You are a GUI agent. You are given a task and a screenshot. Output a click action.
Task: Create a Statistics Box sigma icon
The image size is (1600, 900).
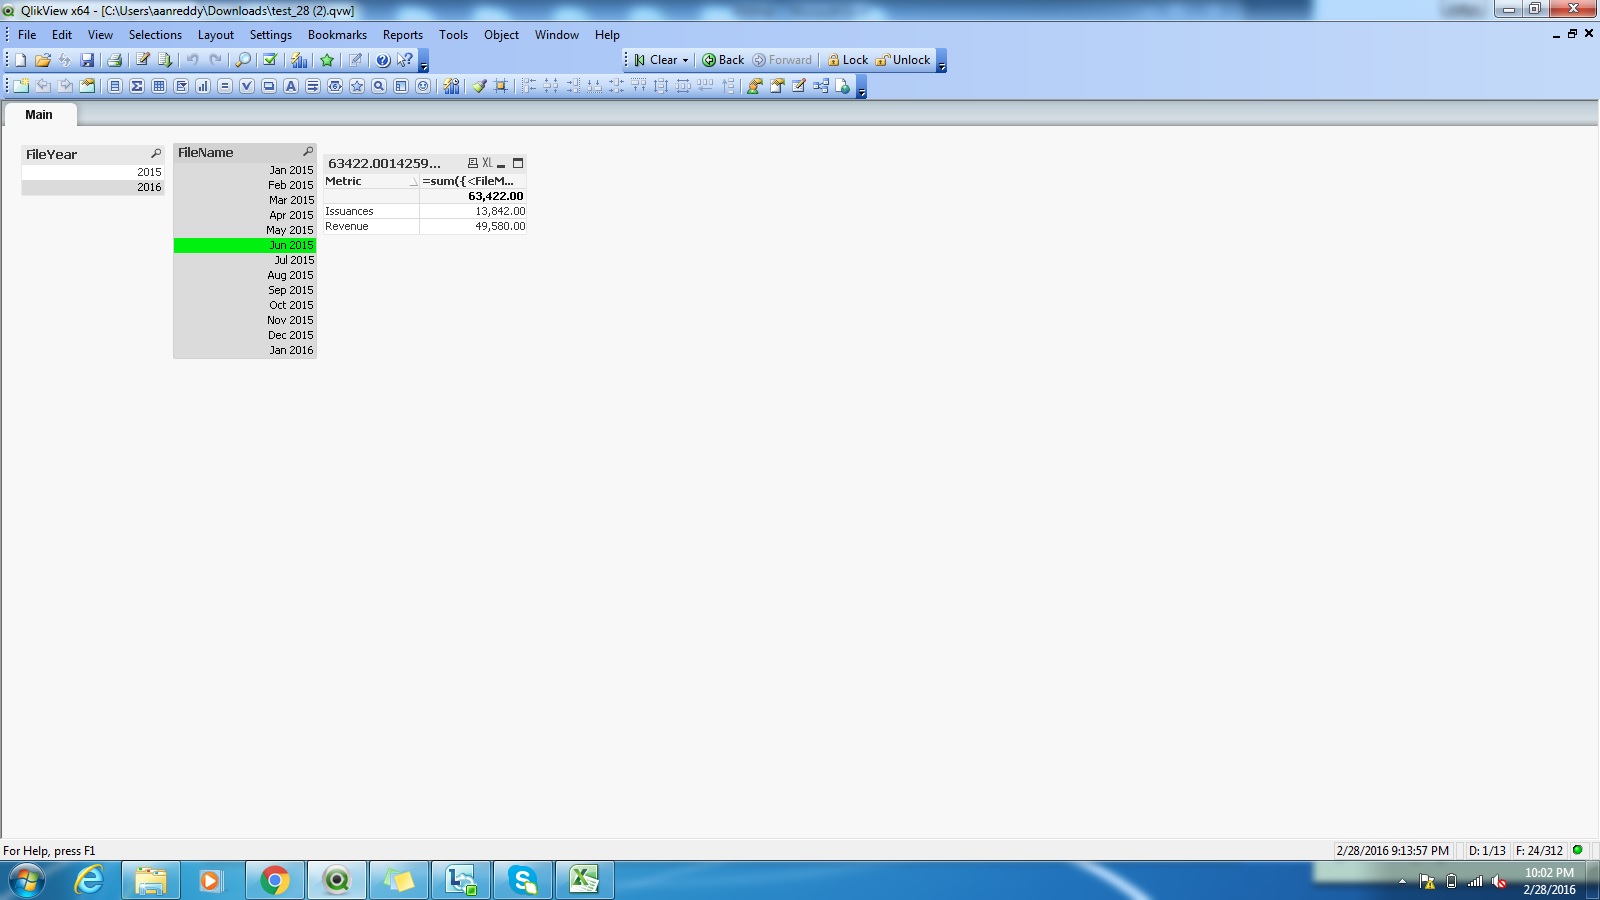137,86
